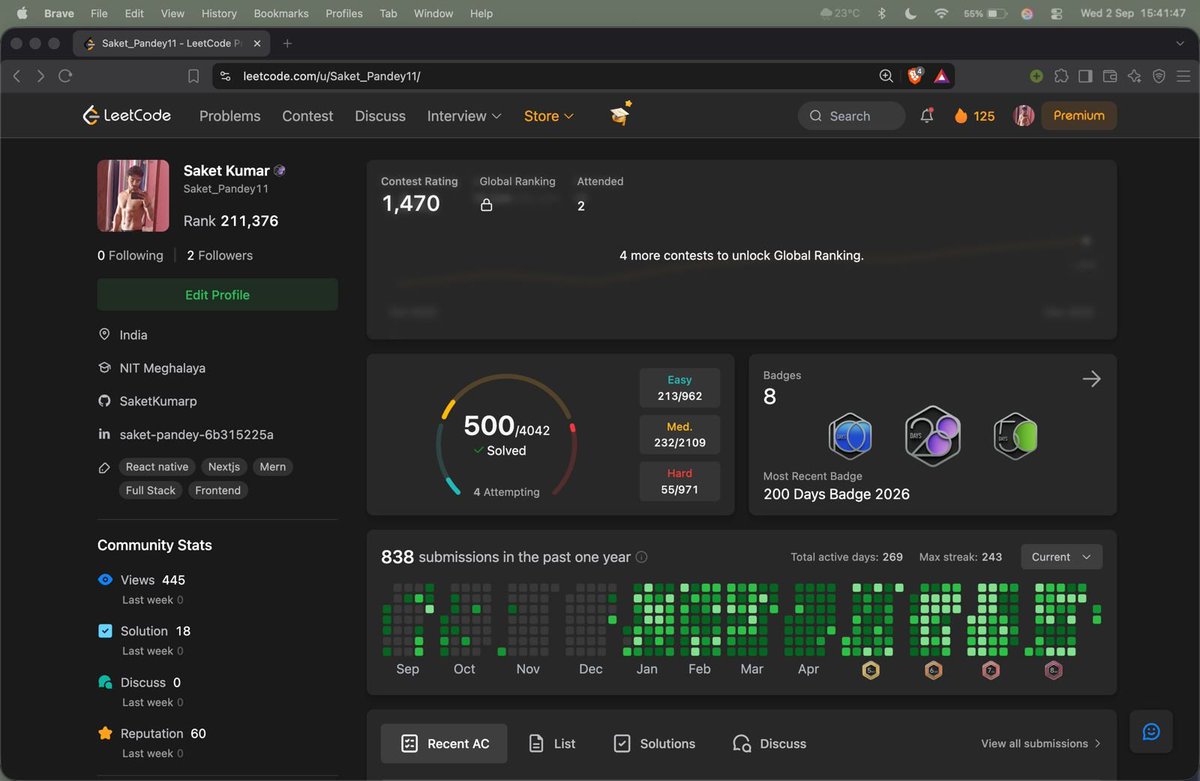Screen dimensions: 1200x781
Task: Click the React native skill tag
Action: [x=157, y=467]
